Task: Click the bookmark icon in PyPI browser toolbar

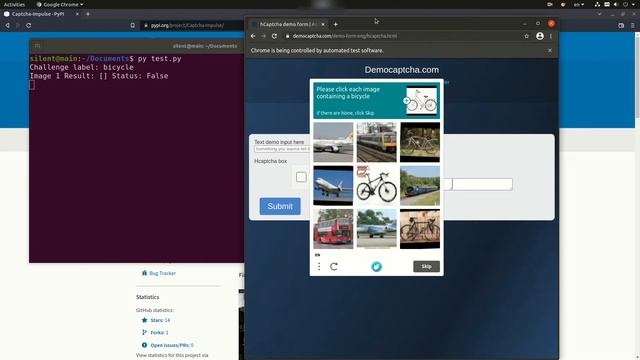Action: [x=133, y=25]
